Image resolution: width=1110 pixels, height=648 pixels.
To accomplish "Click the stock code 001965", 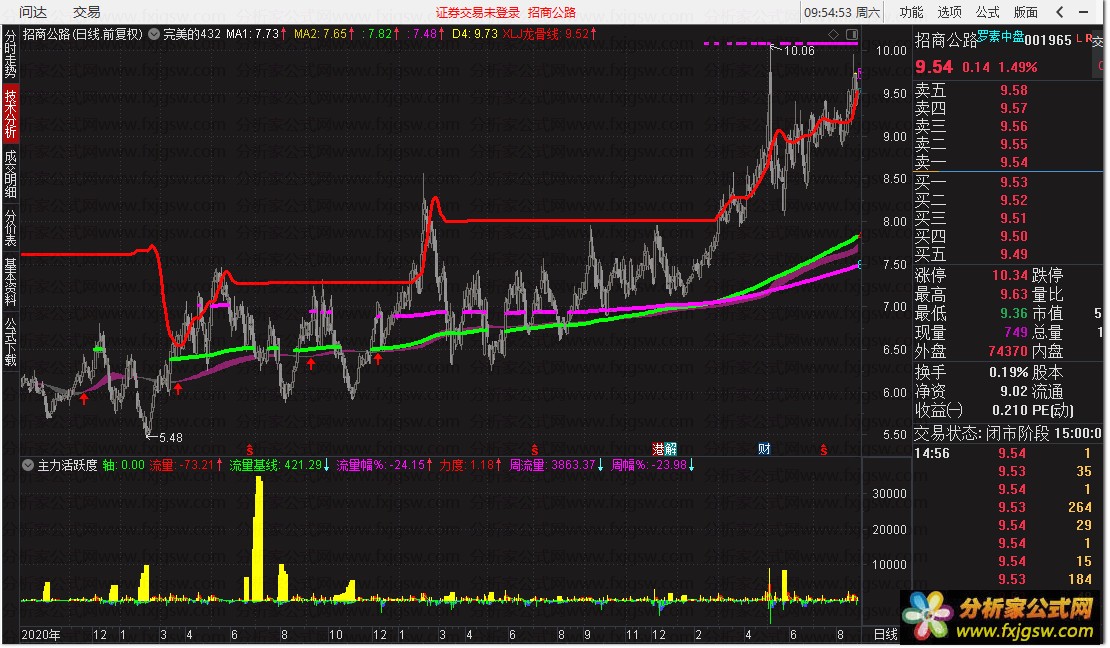I will pos(1048,40).
